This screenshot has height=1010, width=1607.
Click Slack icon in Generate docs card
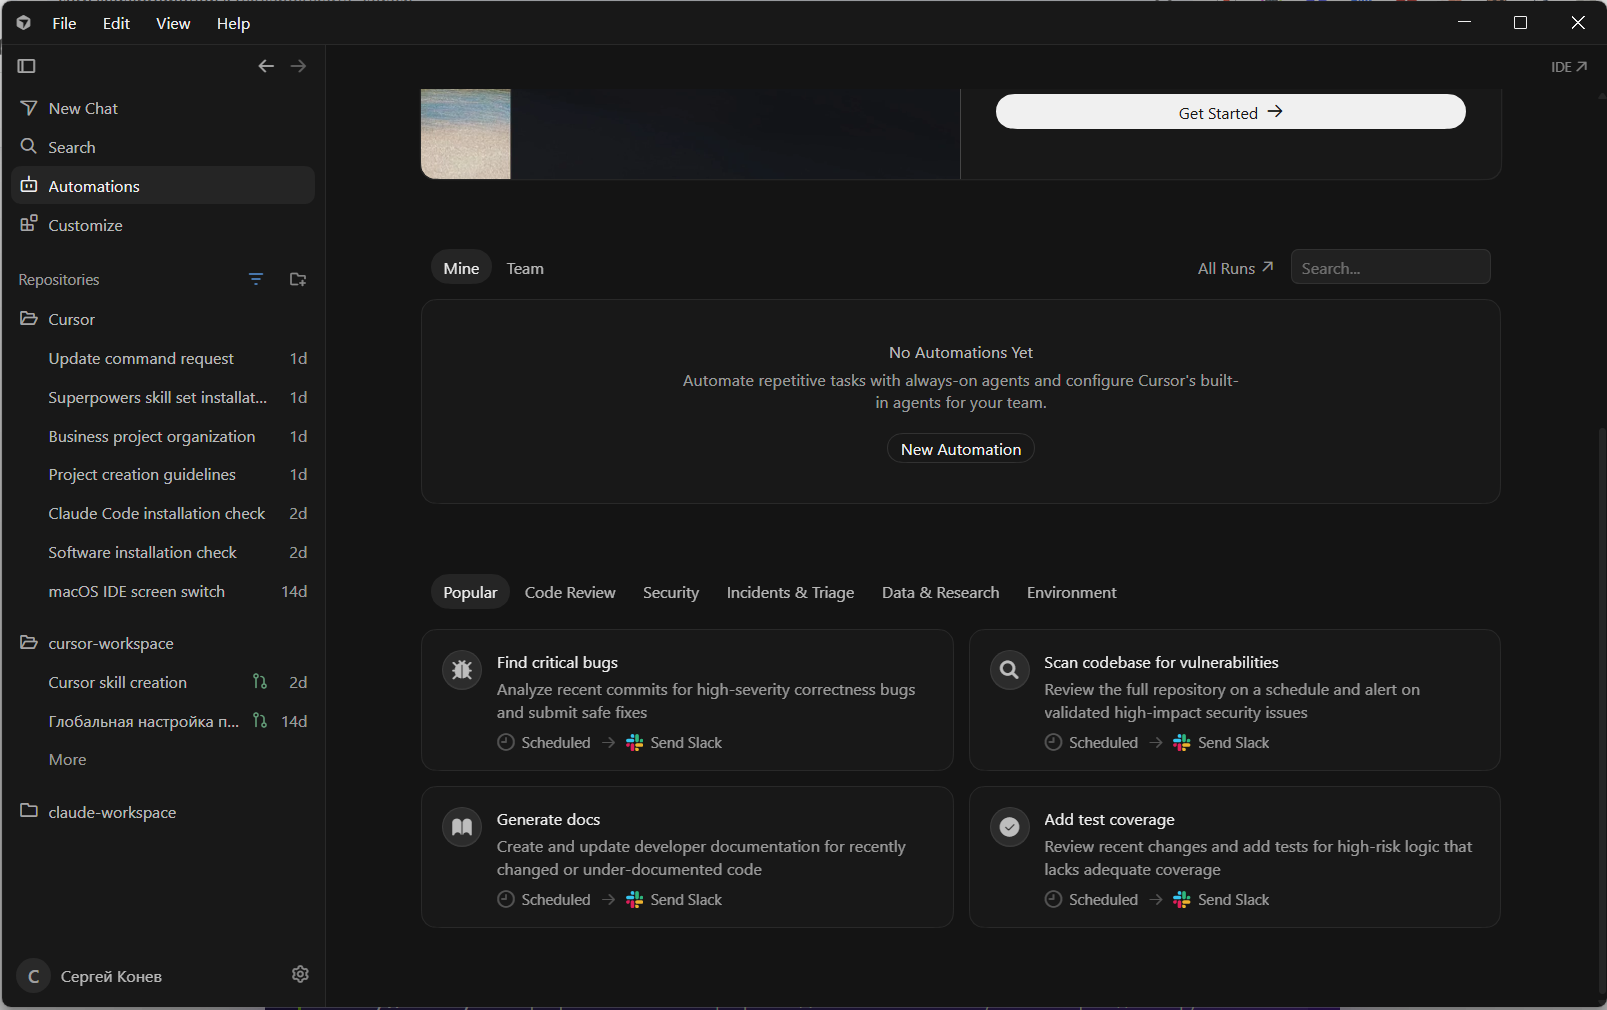tap(634, 899)
